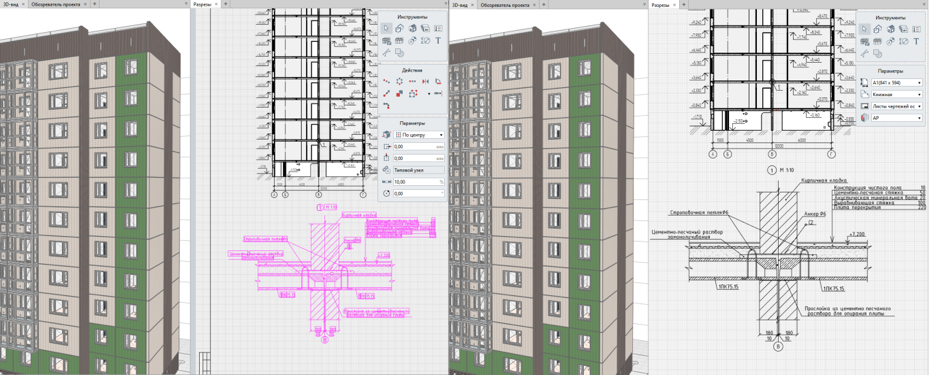Viewport: 929px width, 375px height.
Task: Click the scale field showing 10,00
Action: click(x=419, y=182)
